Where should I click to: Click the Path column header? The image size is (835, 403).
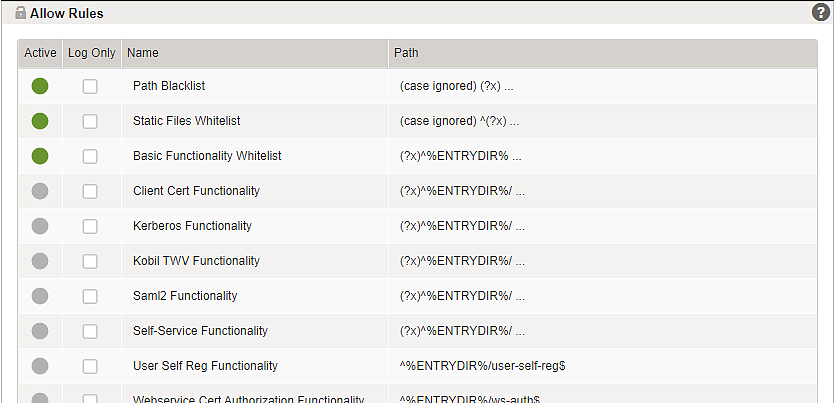point(603,53)
